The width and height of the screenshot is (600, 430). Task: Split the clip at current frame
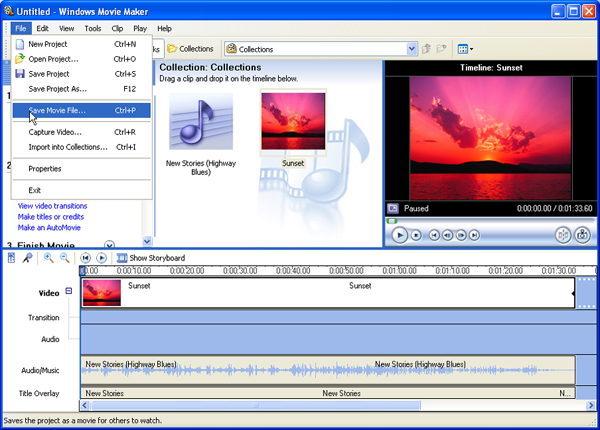coord(563,235)
